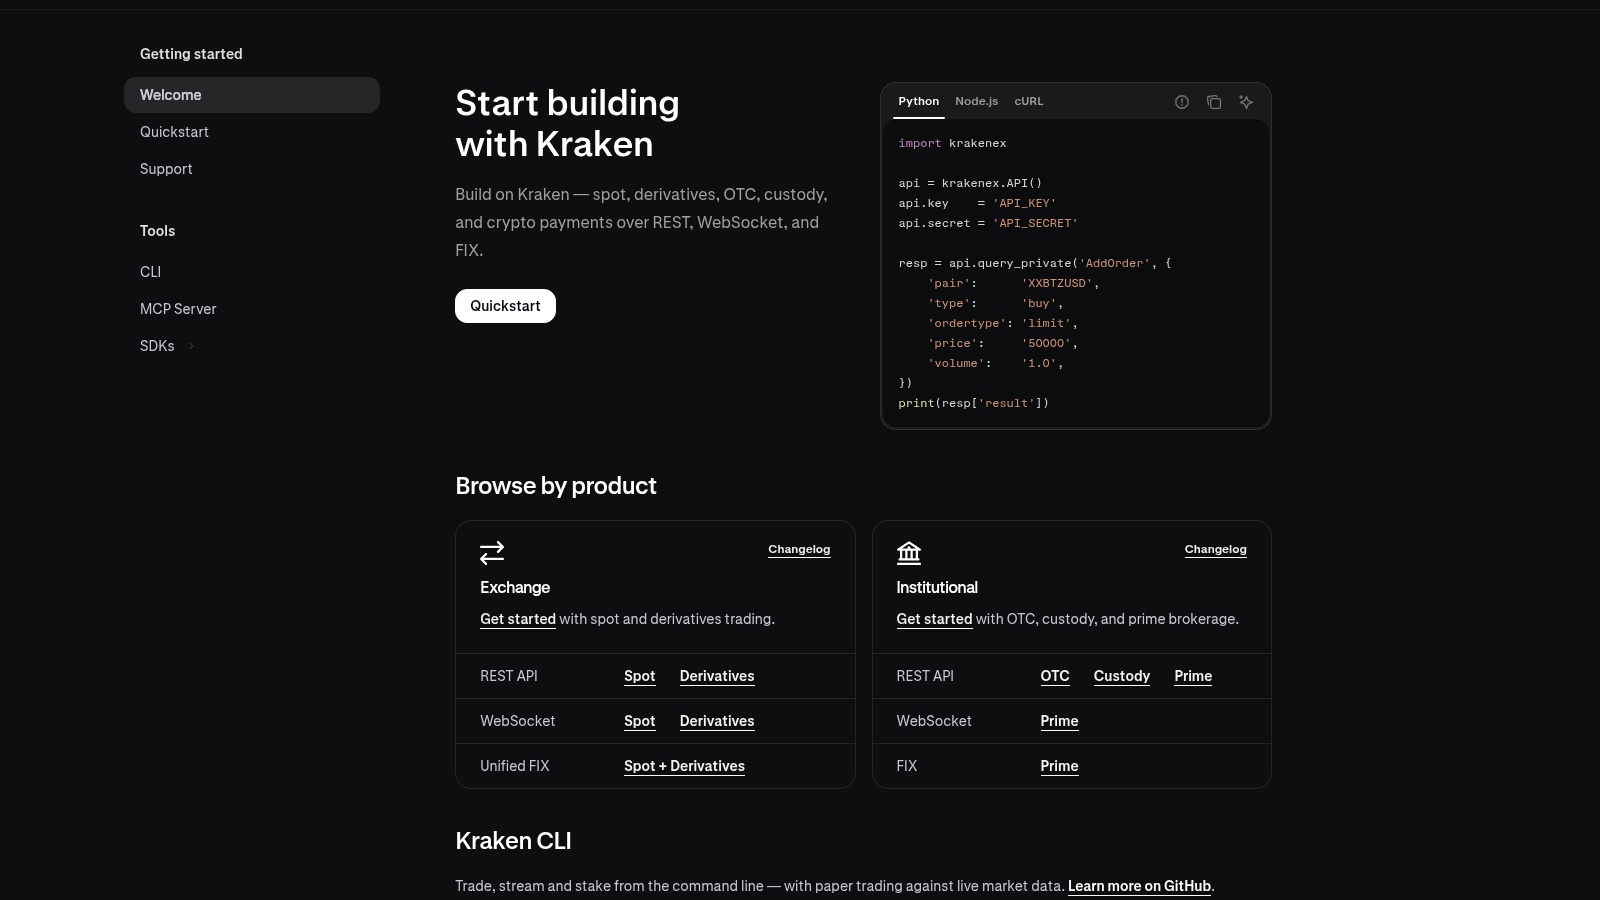Open Institutional WebSocket Prime link
1600x900 pixels.
pyautogui.click(x=1059, y=721)
